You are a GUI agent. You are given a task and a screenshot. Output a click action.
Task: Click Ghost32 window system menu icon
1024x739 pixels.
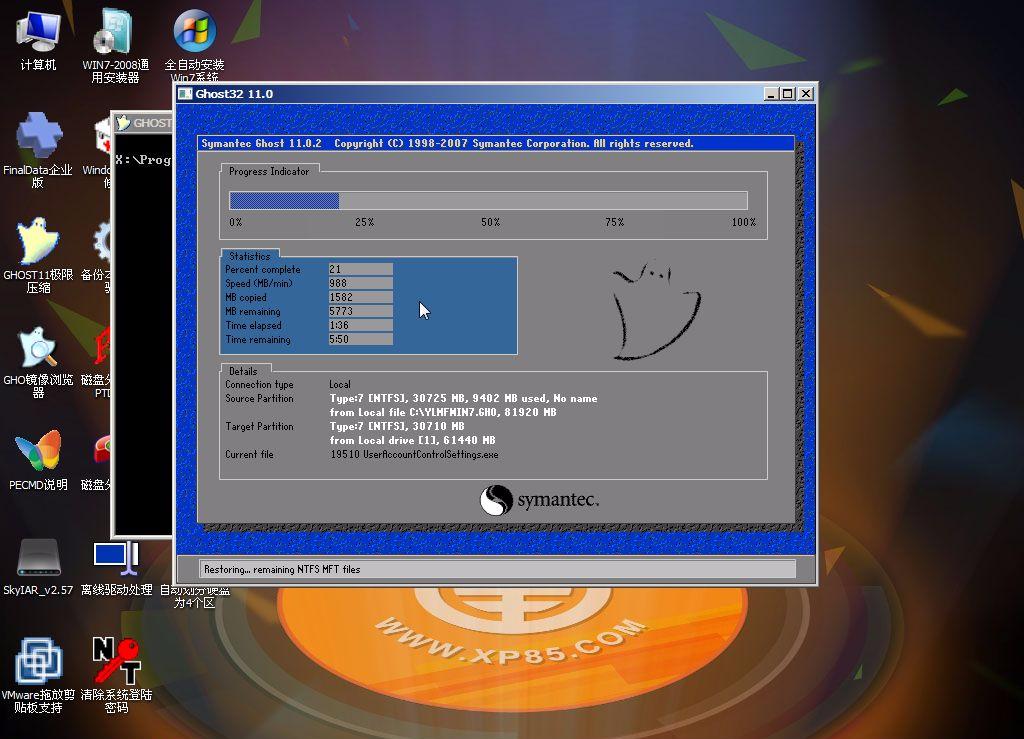tap(184, 94)
